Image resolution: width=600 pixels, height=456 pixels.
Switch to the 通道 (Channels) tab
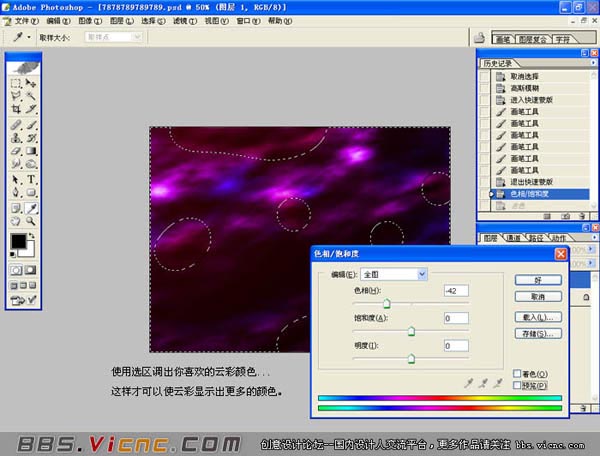[513, 238]
